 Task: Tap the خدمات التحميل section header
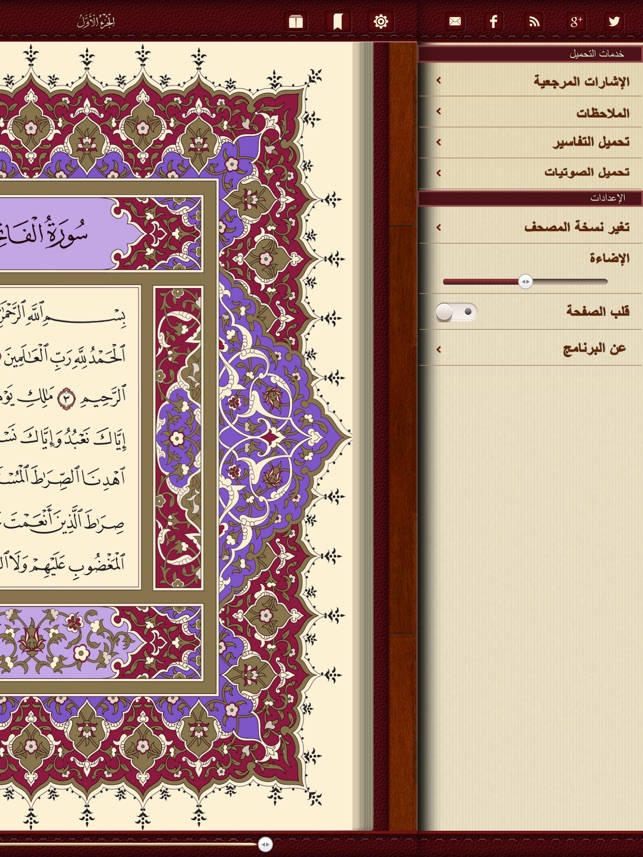(x=530, y=54)
